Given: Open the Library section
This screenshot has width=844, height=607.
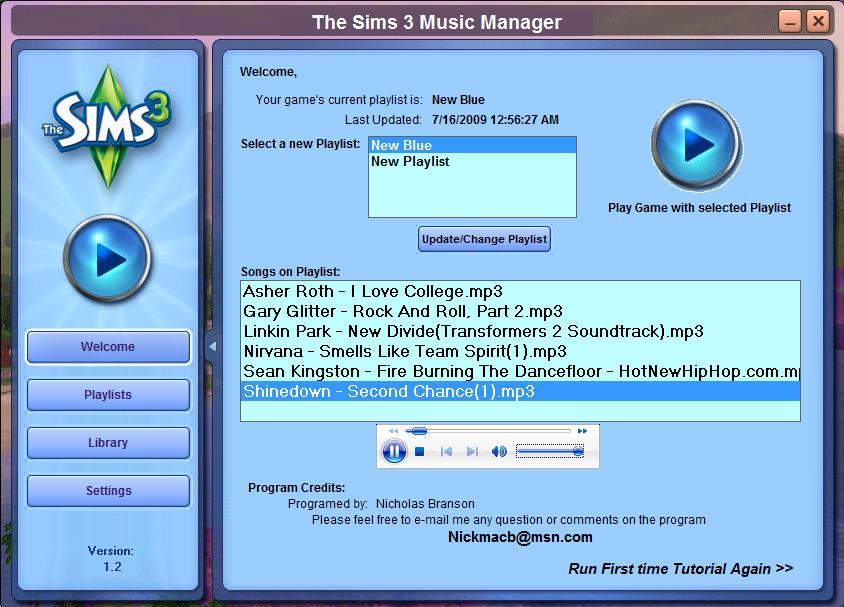Looking at the screenshot, I should pyautogui.click(x=108, y=443).
